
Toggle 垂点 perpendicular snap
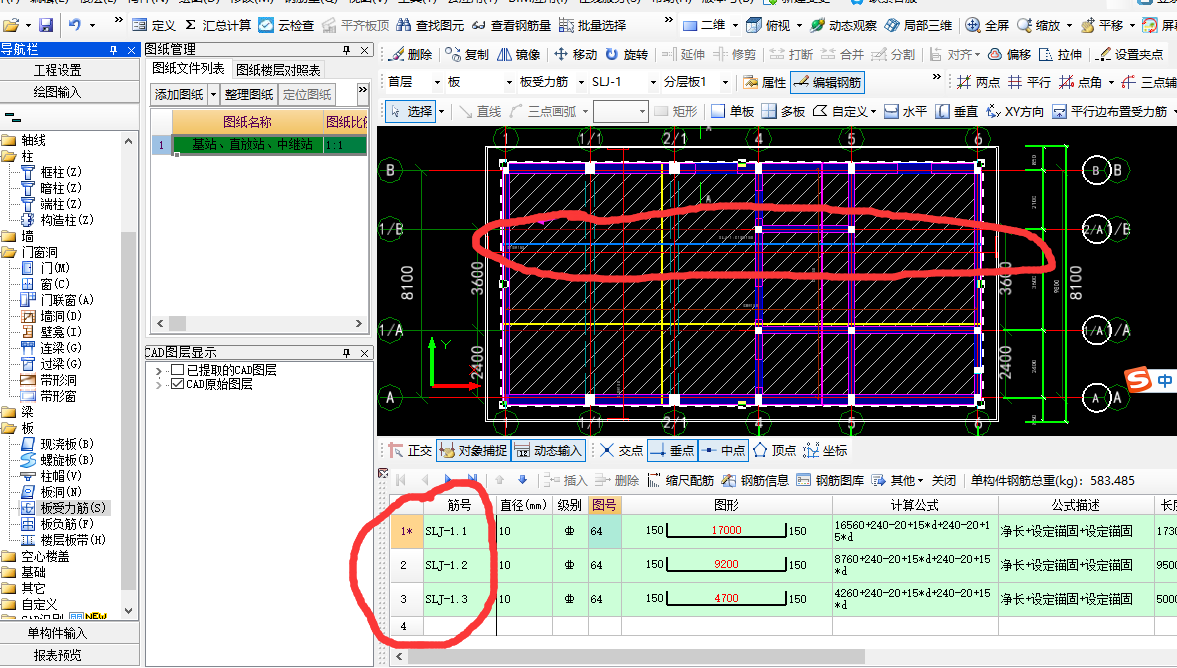click(x=673, y=450)
